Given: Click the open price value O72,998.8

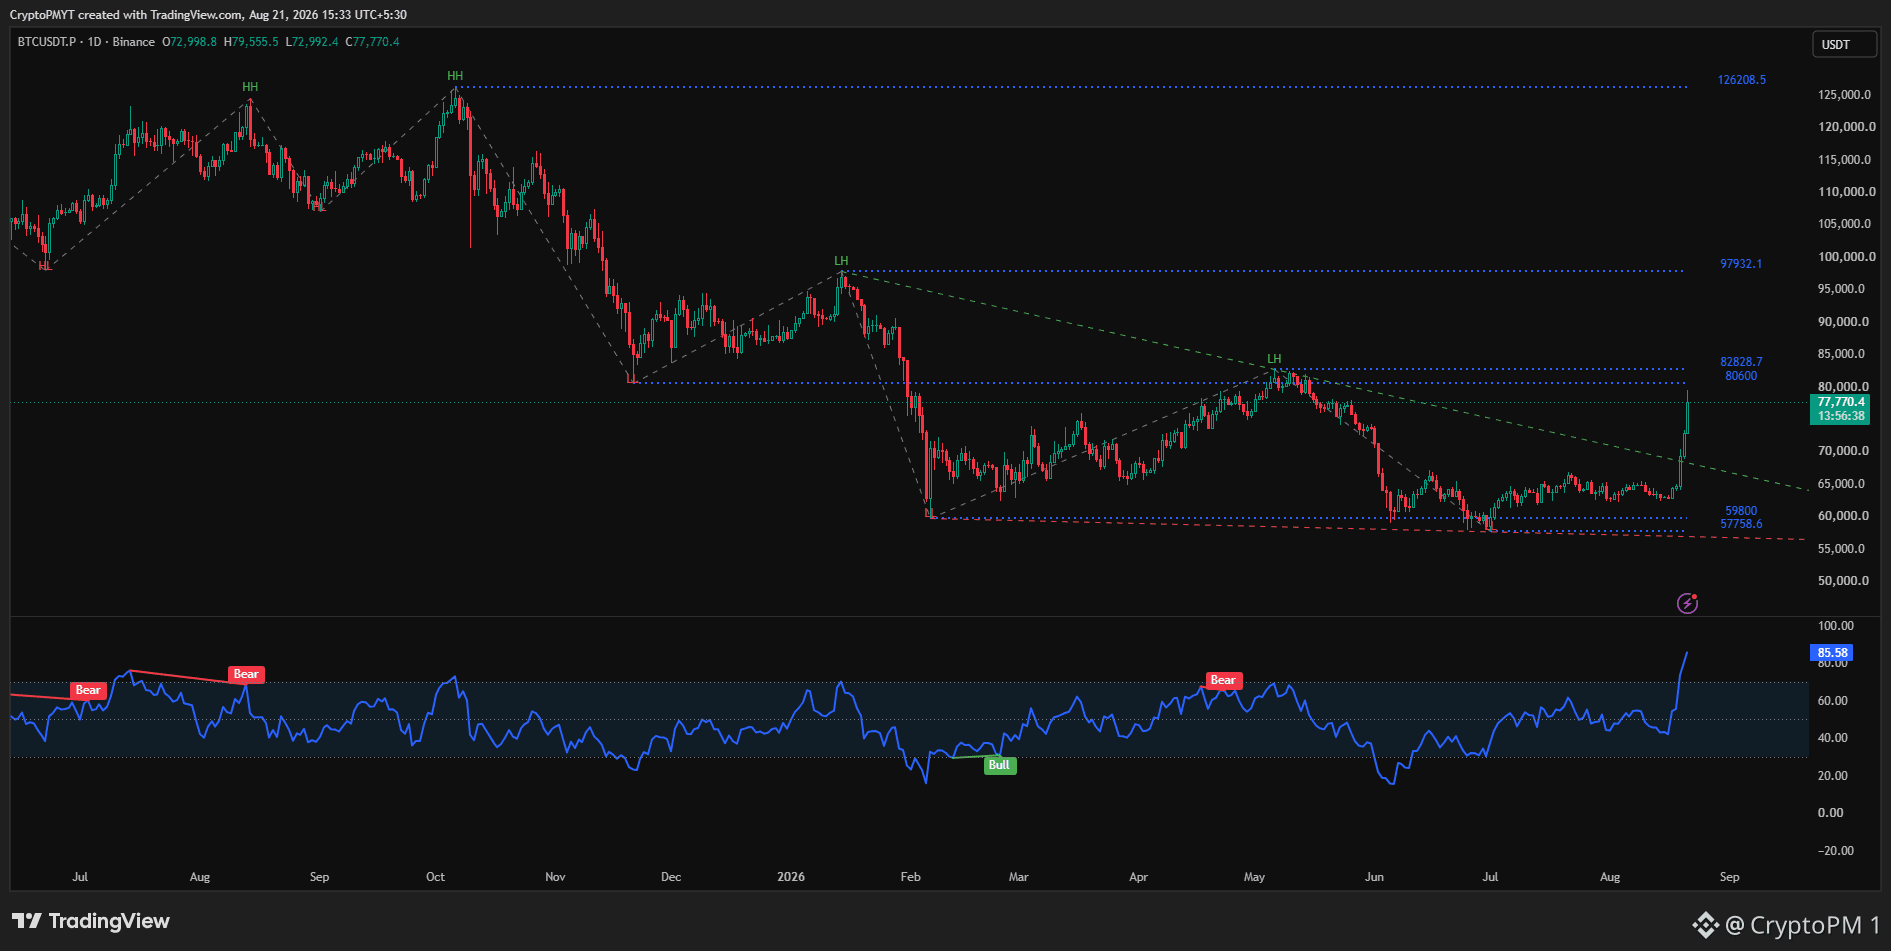Looking at the screenshot, I should pyautogui.click(x=190, y=42).
